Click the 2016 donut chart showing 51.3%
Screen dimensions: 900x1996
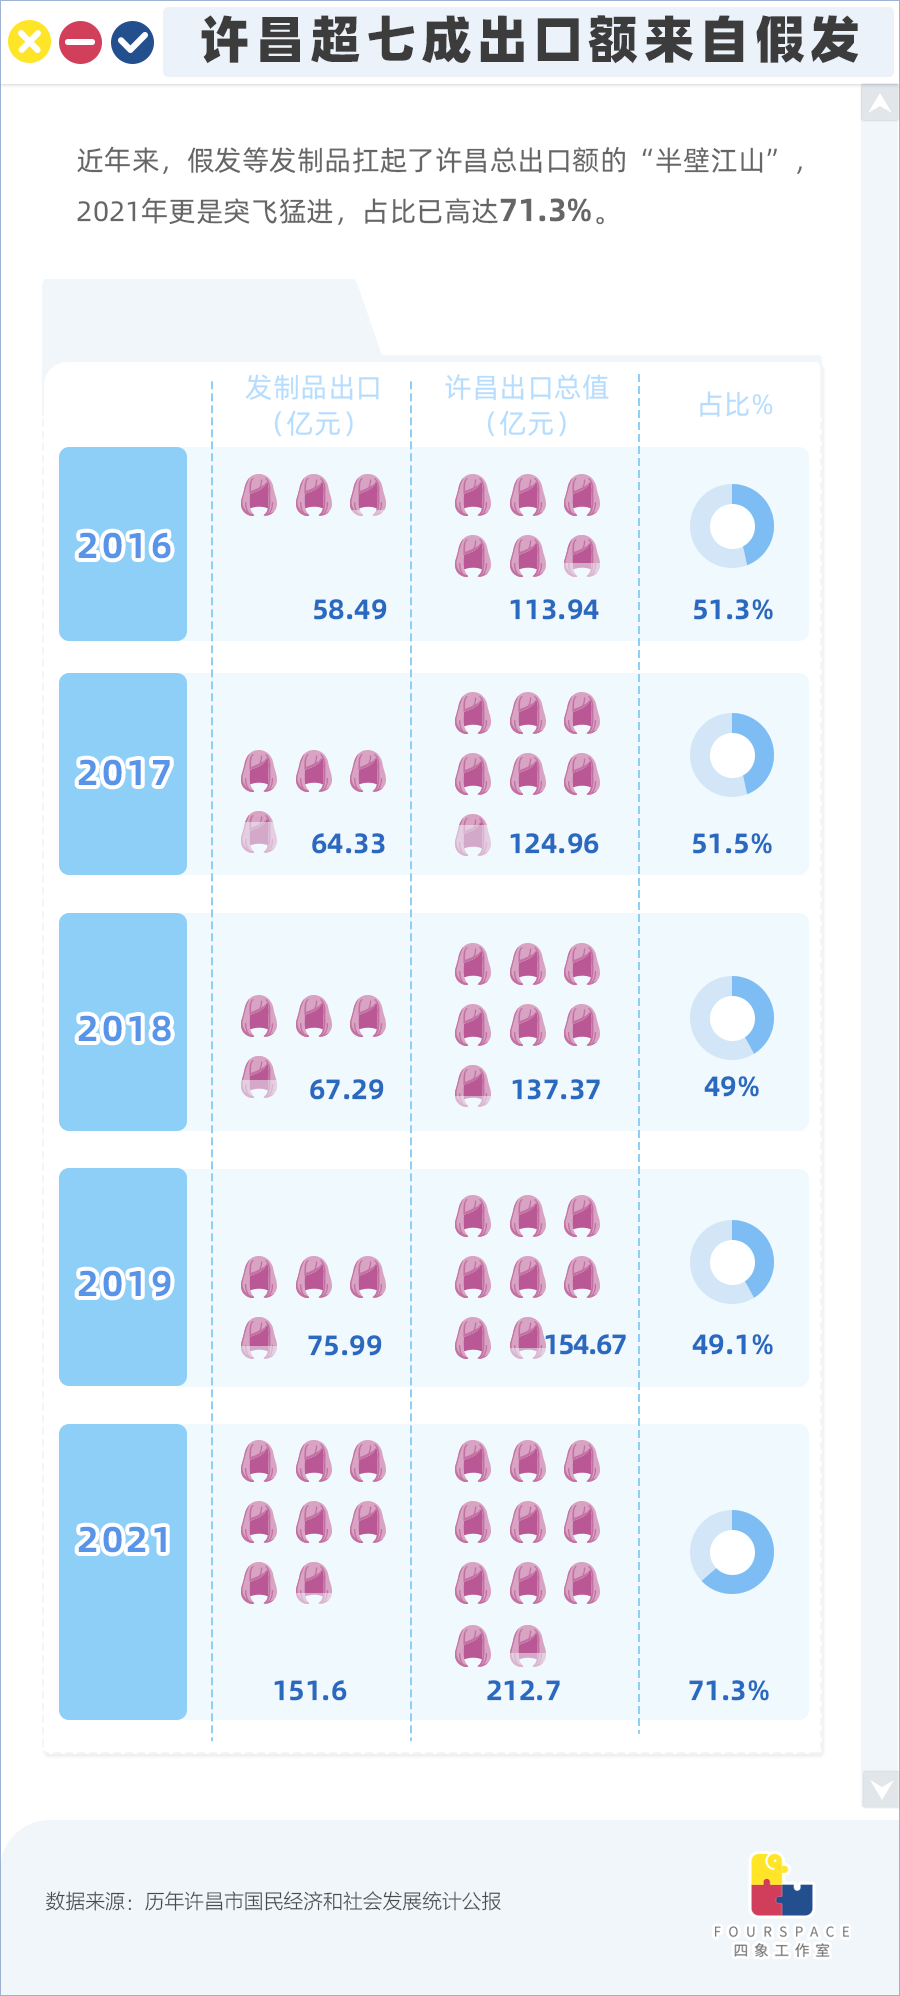click(x=732, y=526)
